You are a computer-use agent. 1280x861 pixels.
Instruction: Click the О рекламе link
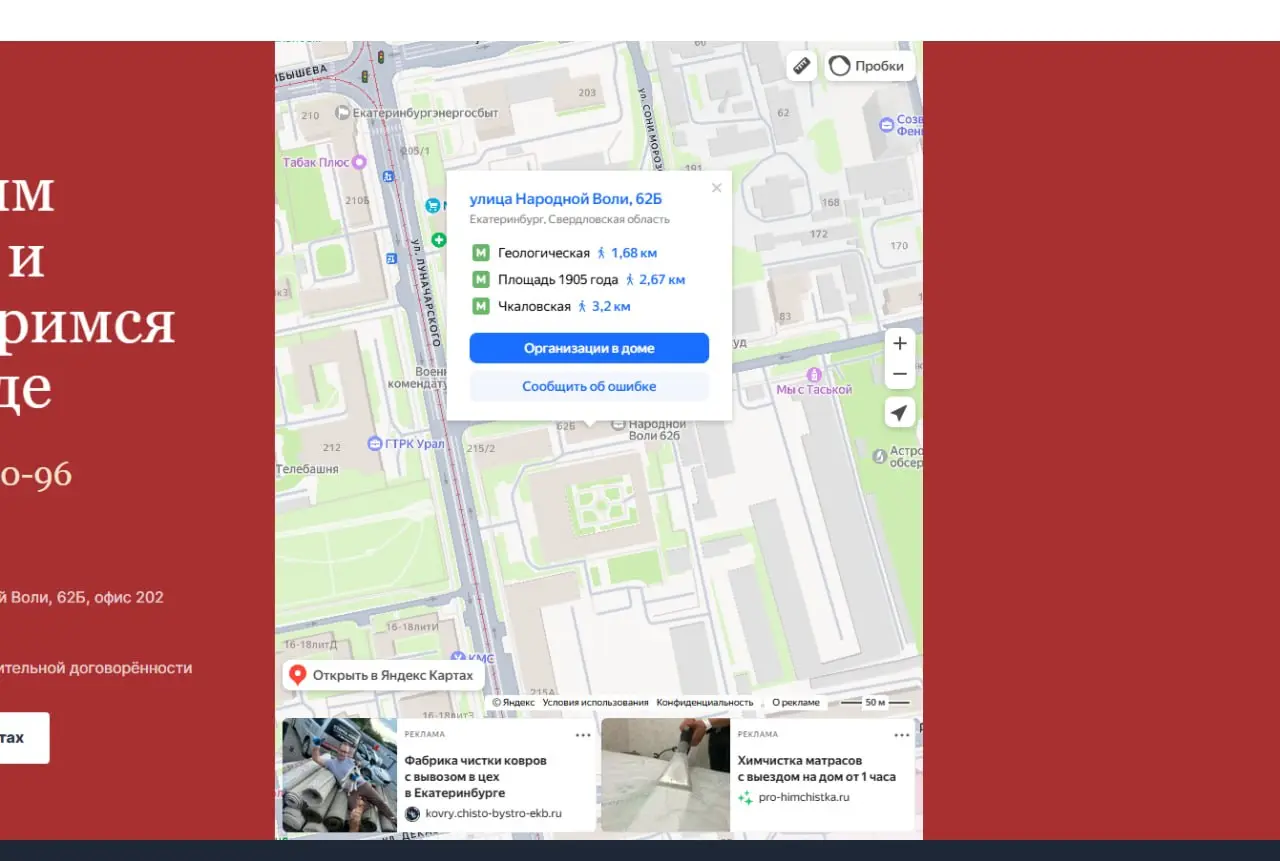(x=796, y=703)
